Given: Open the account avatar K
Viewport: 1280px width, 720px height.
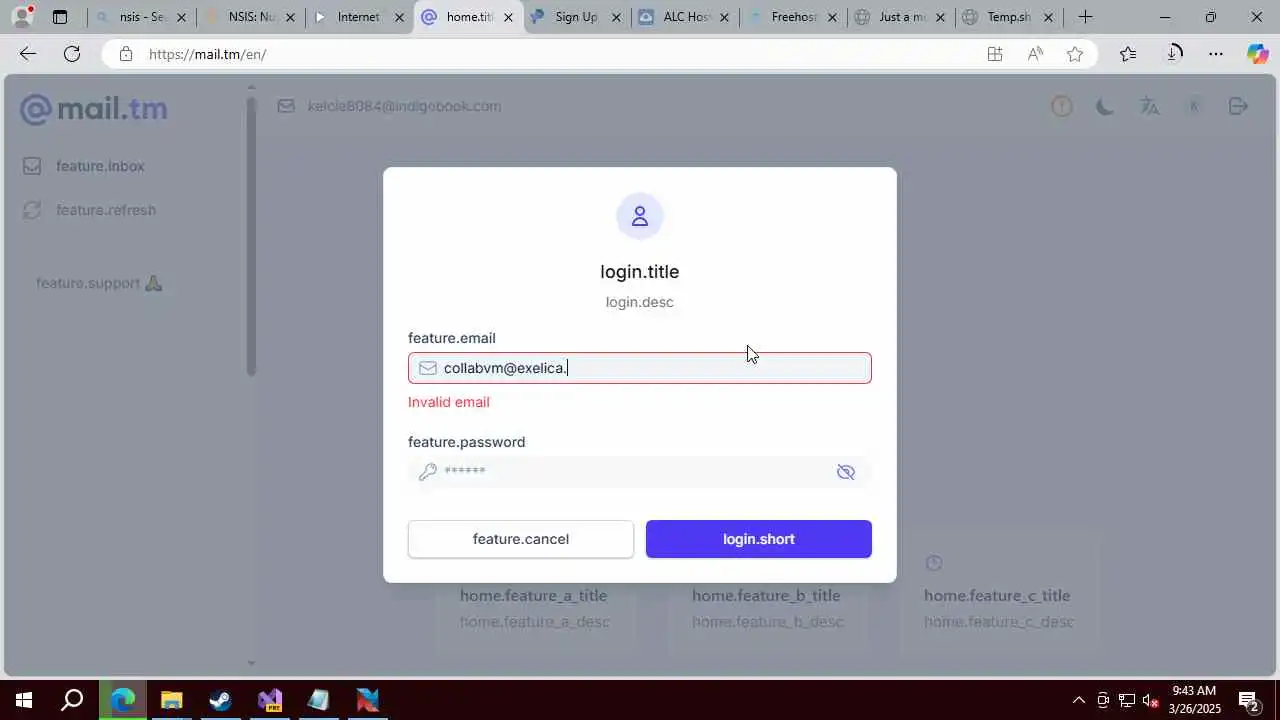Looking at the screenshot, I should coord(1193,106).
